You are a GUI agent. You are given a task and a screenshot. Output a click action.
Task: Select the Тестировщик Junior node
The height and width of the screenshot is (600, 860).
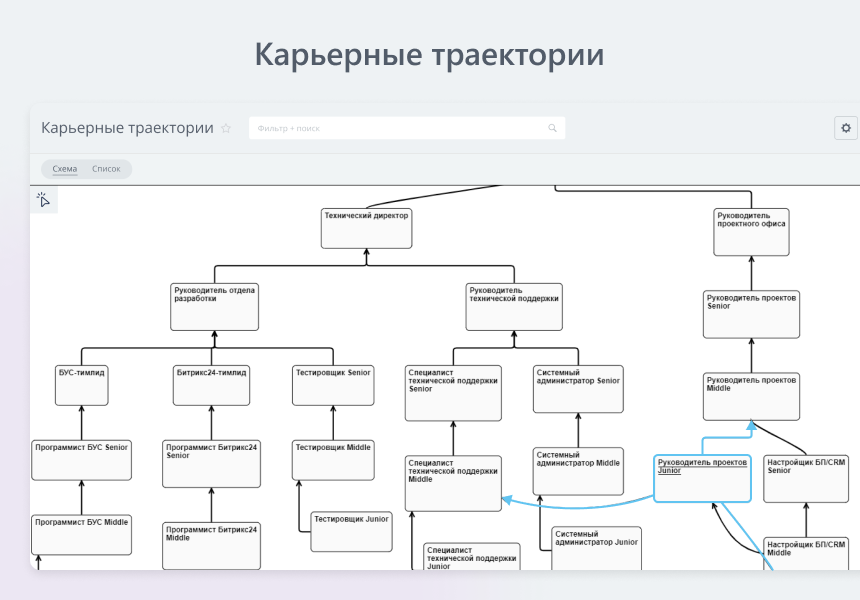(x=350, y=531)
